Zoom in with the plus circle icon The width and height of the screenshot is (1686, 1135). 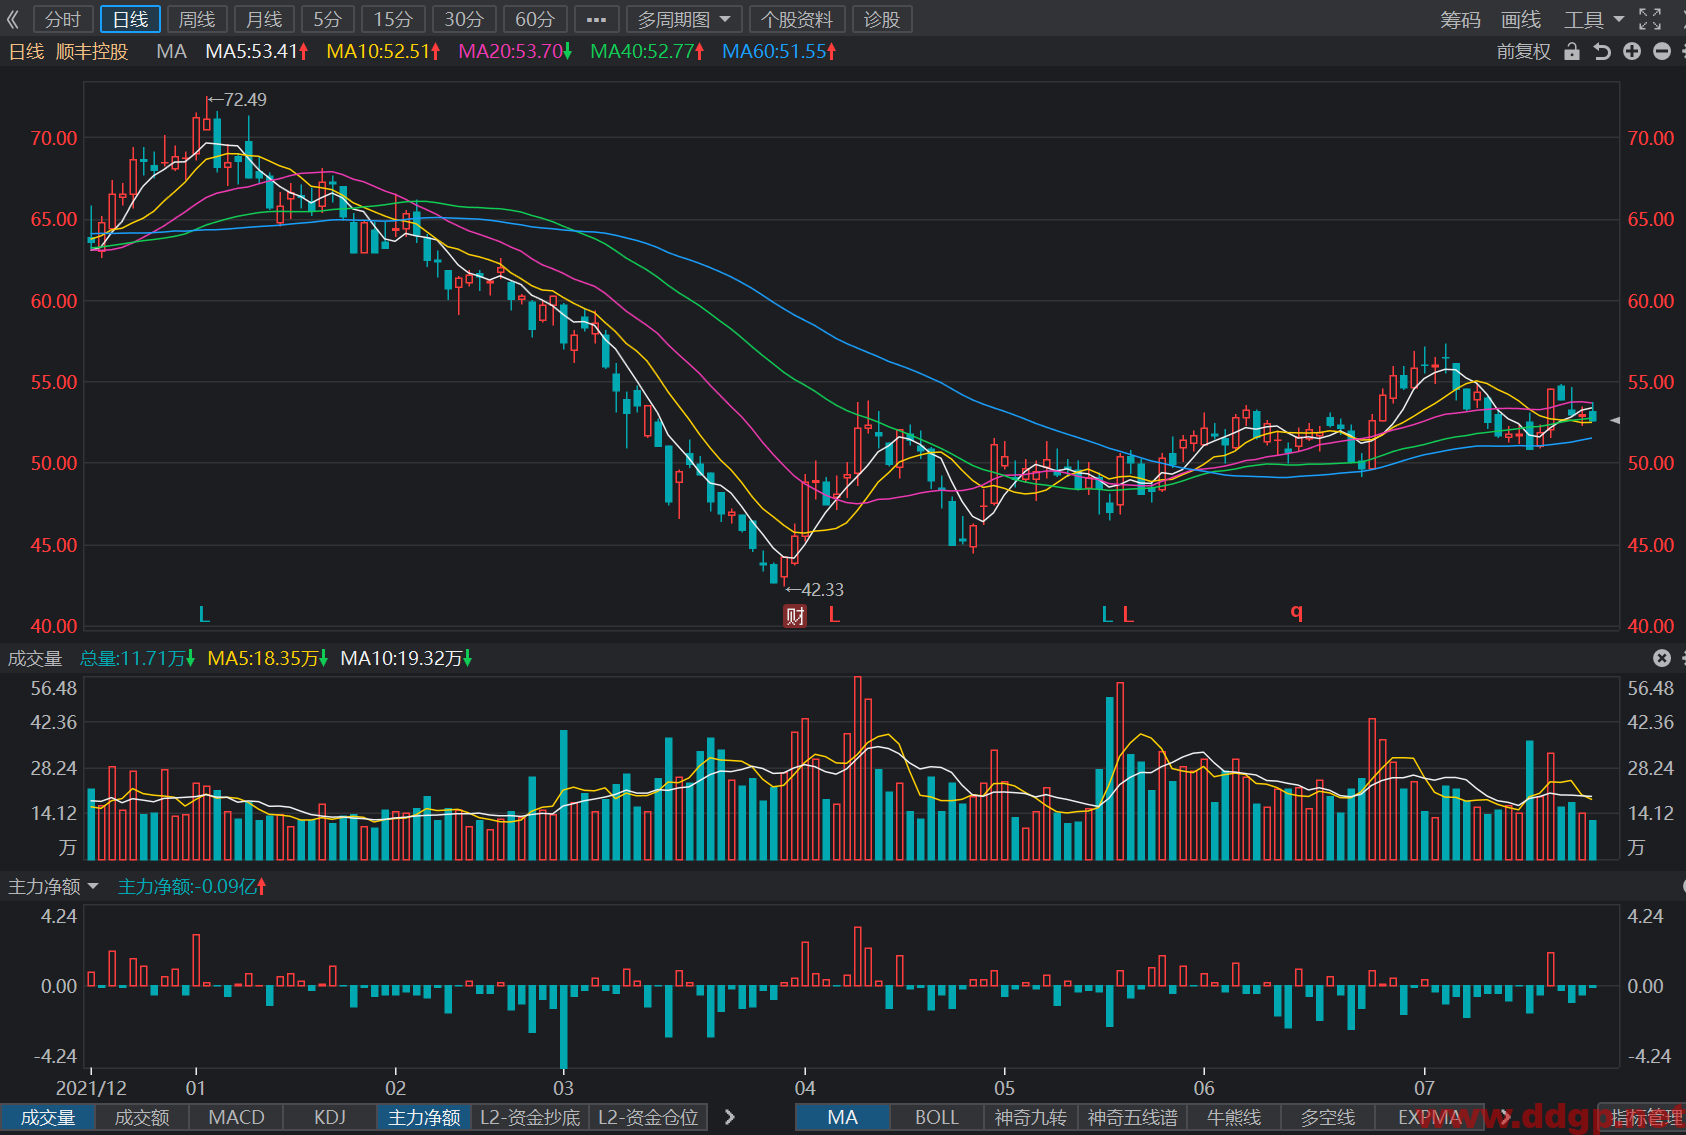coord(1632,51)
